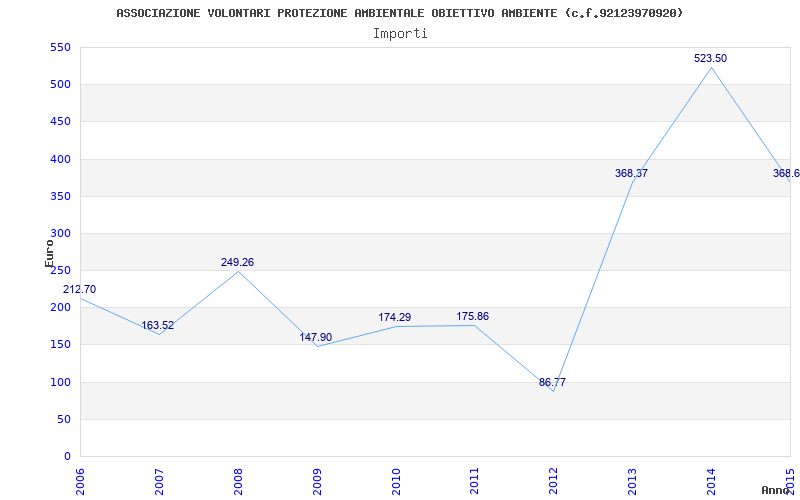Select the 249.26 data point label

tap(237, 262)
